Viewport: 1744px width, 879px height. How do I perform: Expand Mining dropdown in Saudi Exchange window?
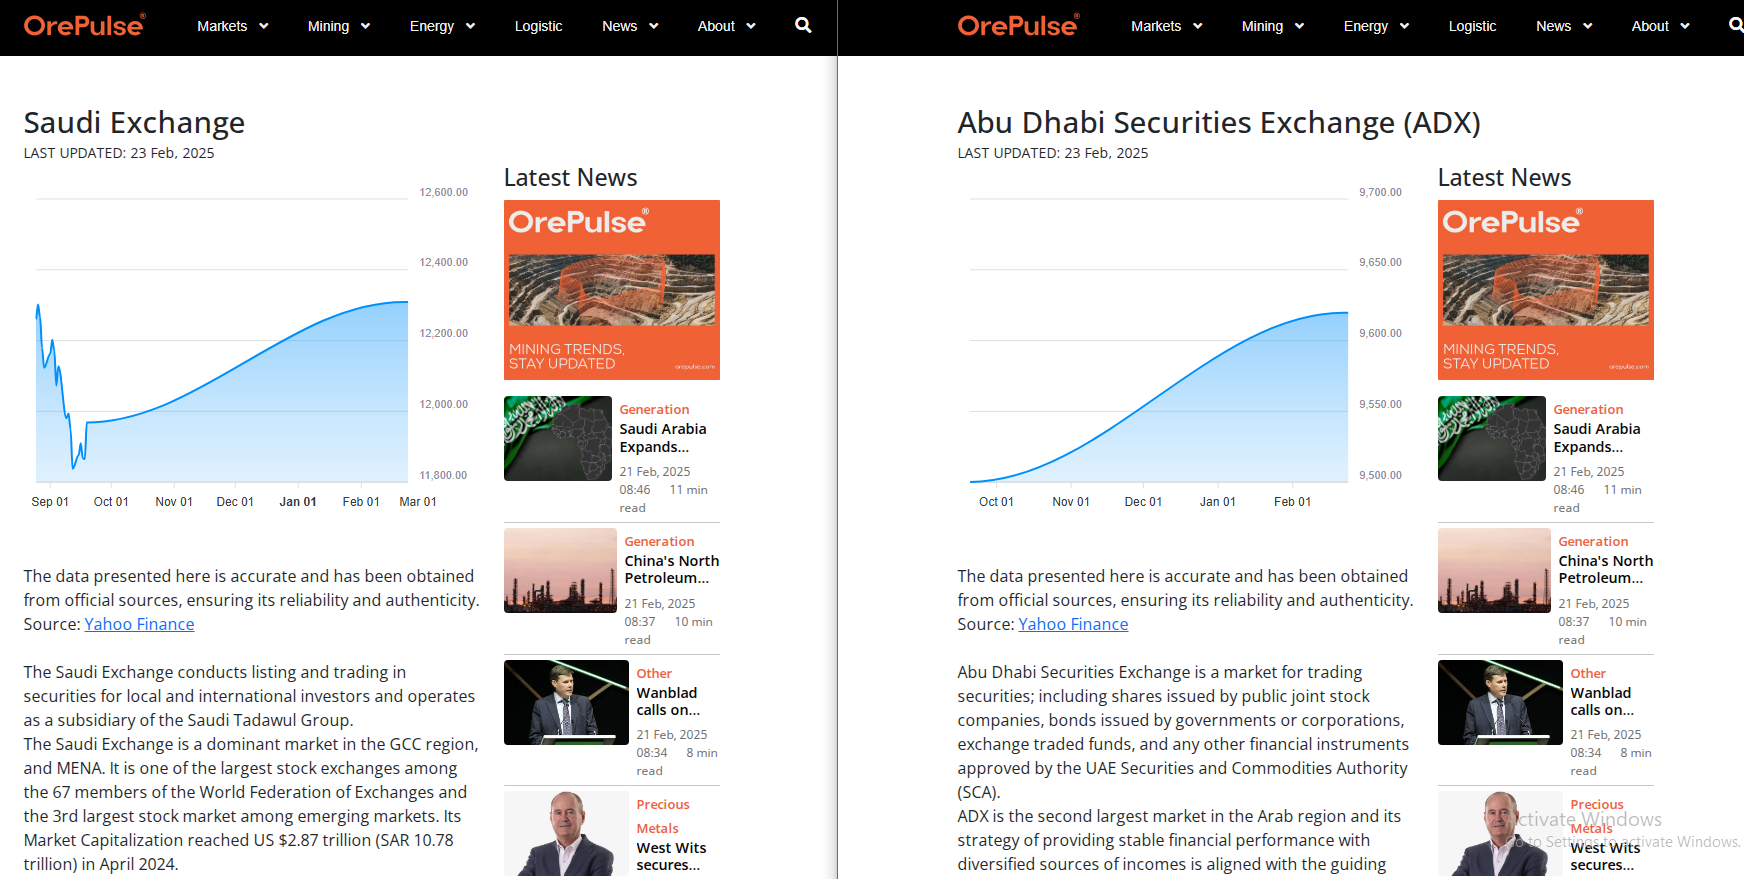[x=339, y=26]
